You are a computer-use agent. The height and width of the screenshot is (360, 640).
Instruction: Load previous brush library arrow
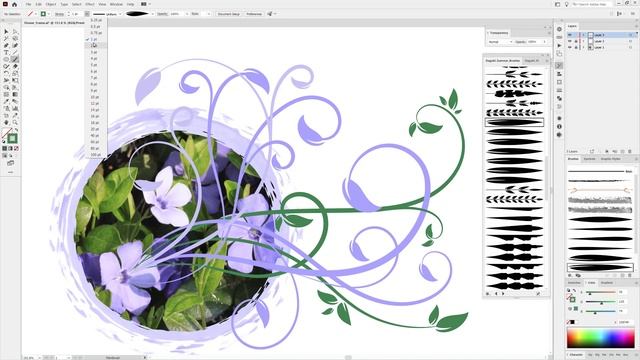point(496,293)
